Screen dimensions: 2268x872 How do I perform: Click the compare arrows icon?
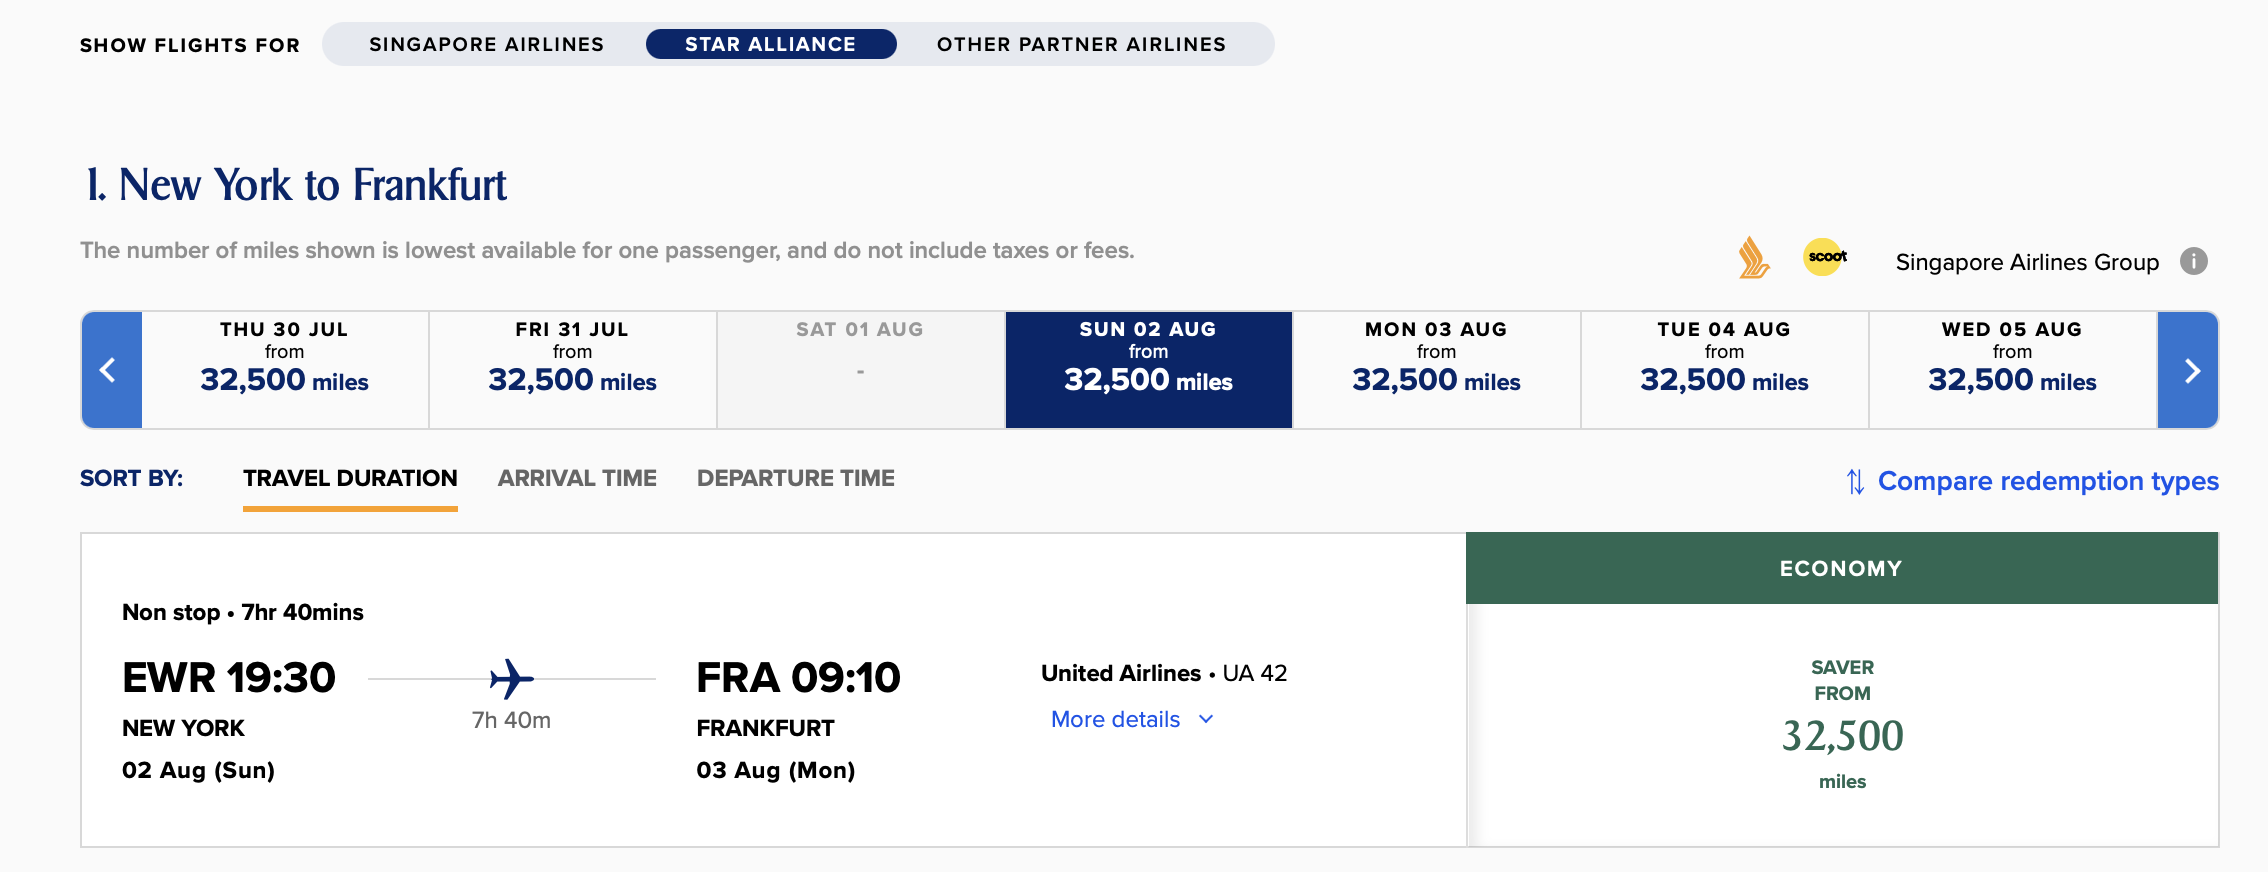(x=1855, y=482)
